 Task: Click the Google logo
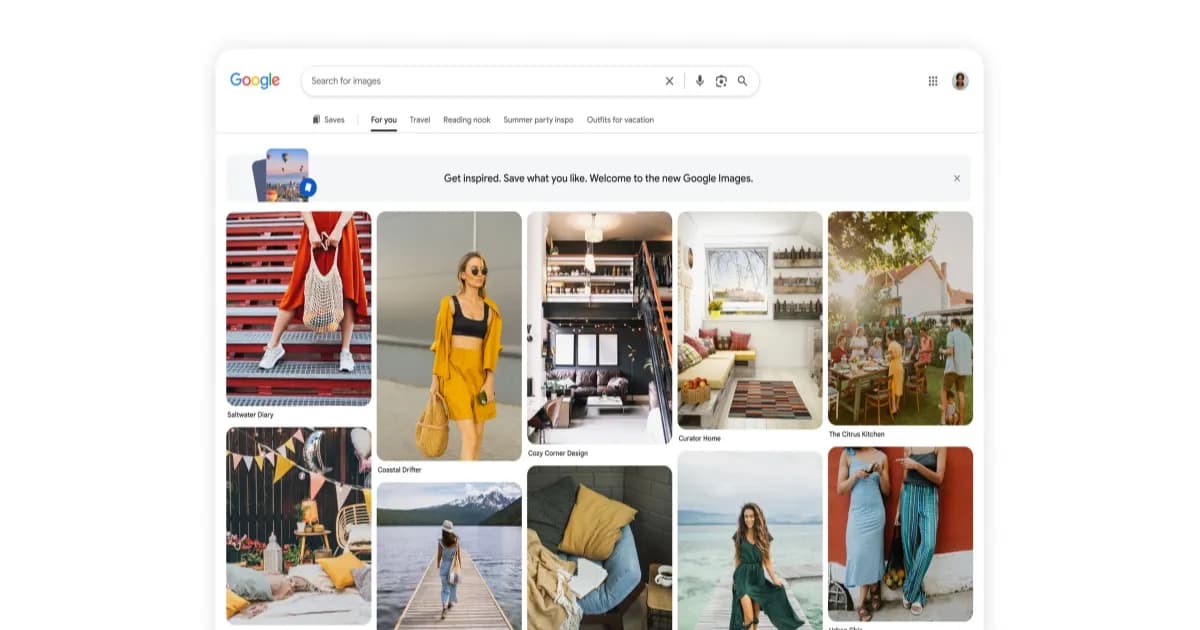pos(255,81)
